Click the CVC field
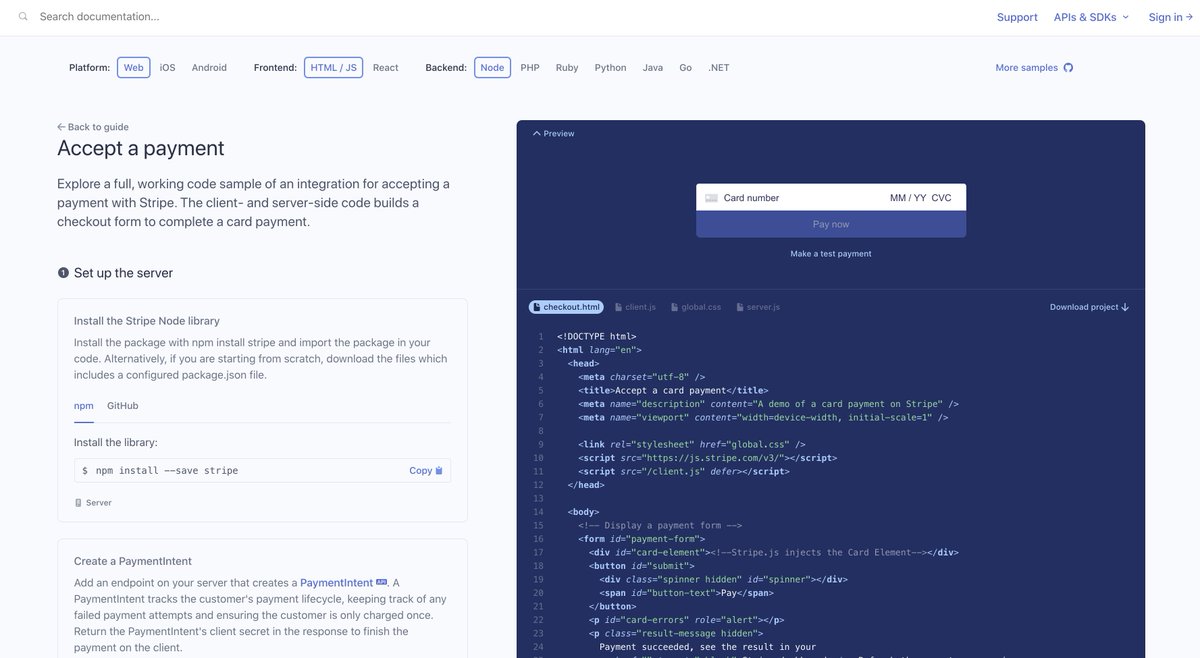The height and width of the screenshot is (658, 1200). point(942,198)
